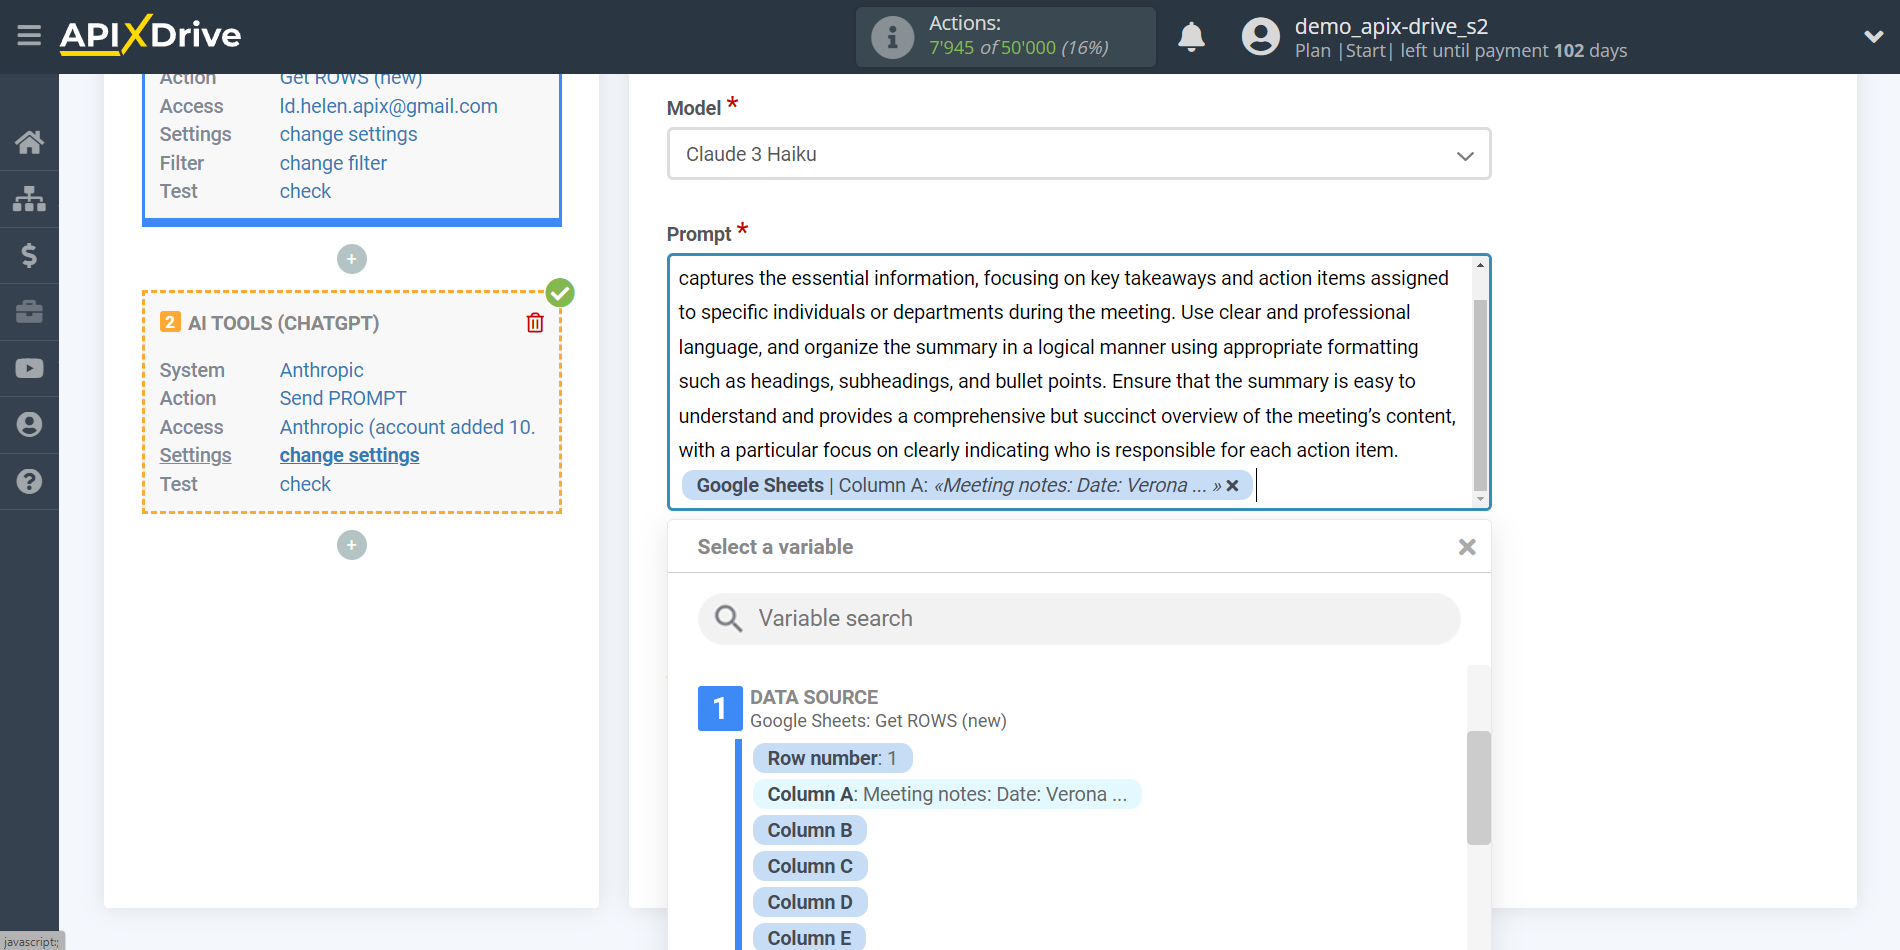The height and width of the screenshot is (950, 1900).
Task: Add step below AI Tools block
Action: pyautogui.click(x=351, y=545)
